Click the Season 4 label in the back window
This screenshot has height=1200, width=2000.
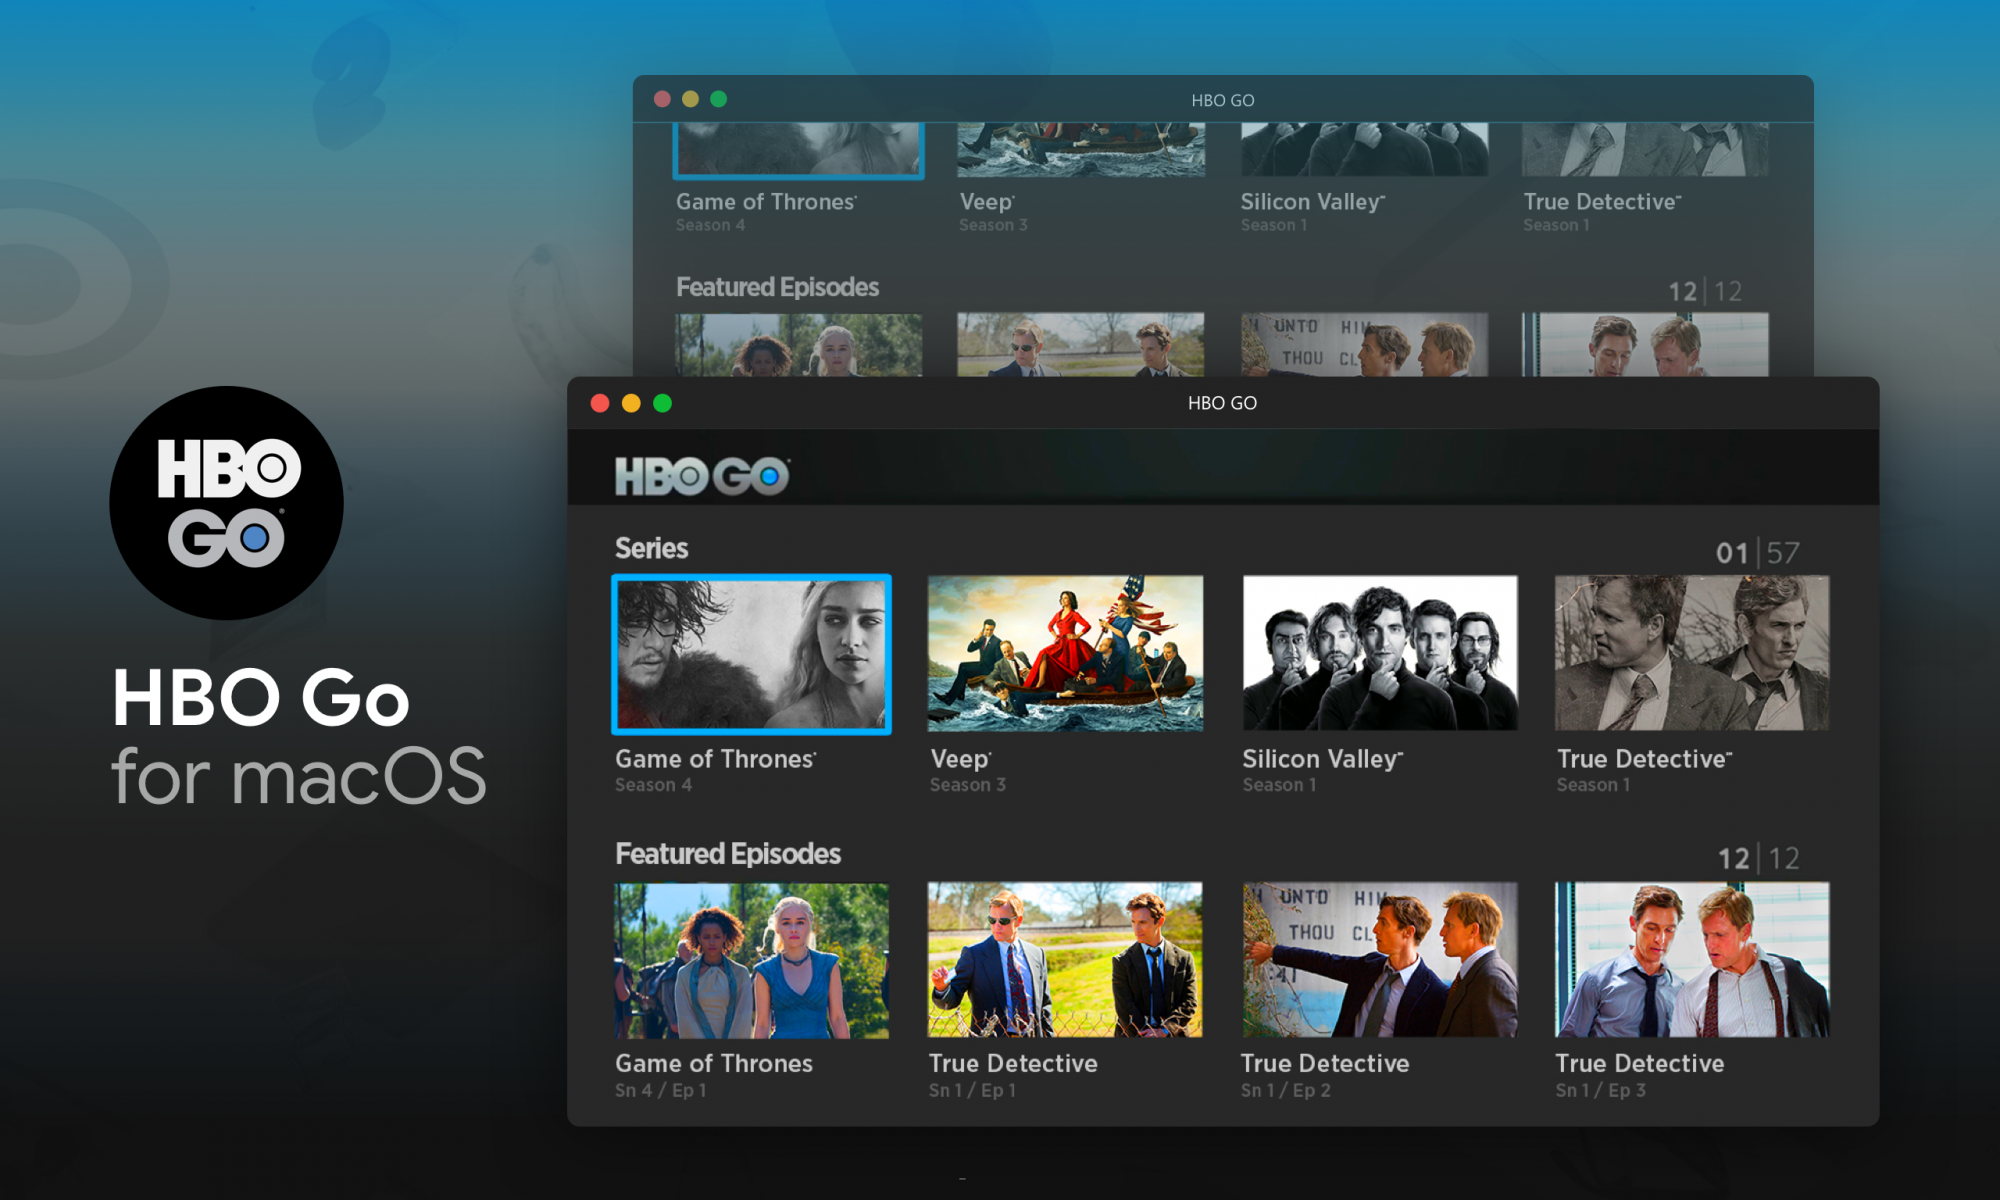point(710,225)
